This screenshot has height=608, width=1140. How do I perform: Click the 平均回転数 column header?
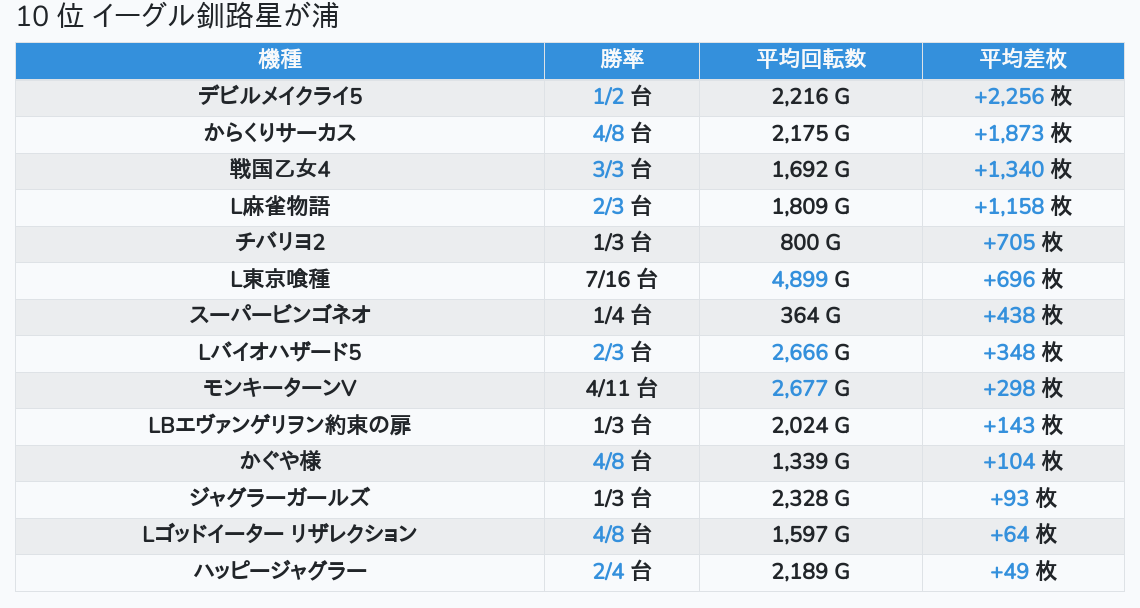[x=811, y=60]
